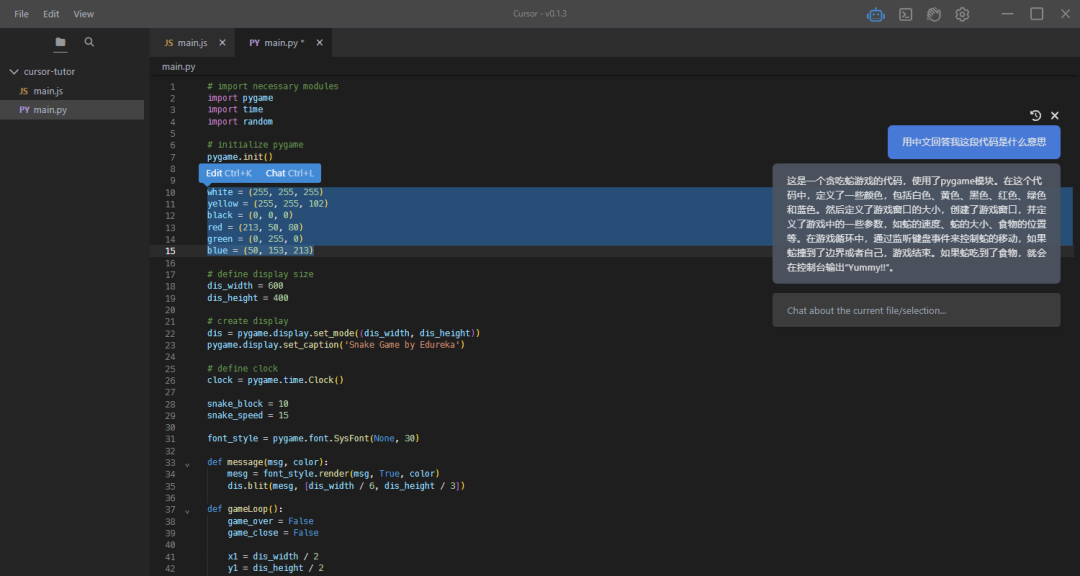Screen dimensions: 1080x576
Task: Open the sidebar search magnifier icon
Action: (90, 42)
